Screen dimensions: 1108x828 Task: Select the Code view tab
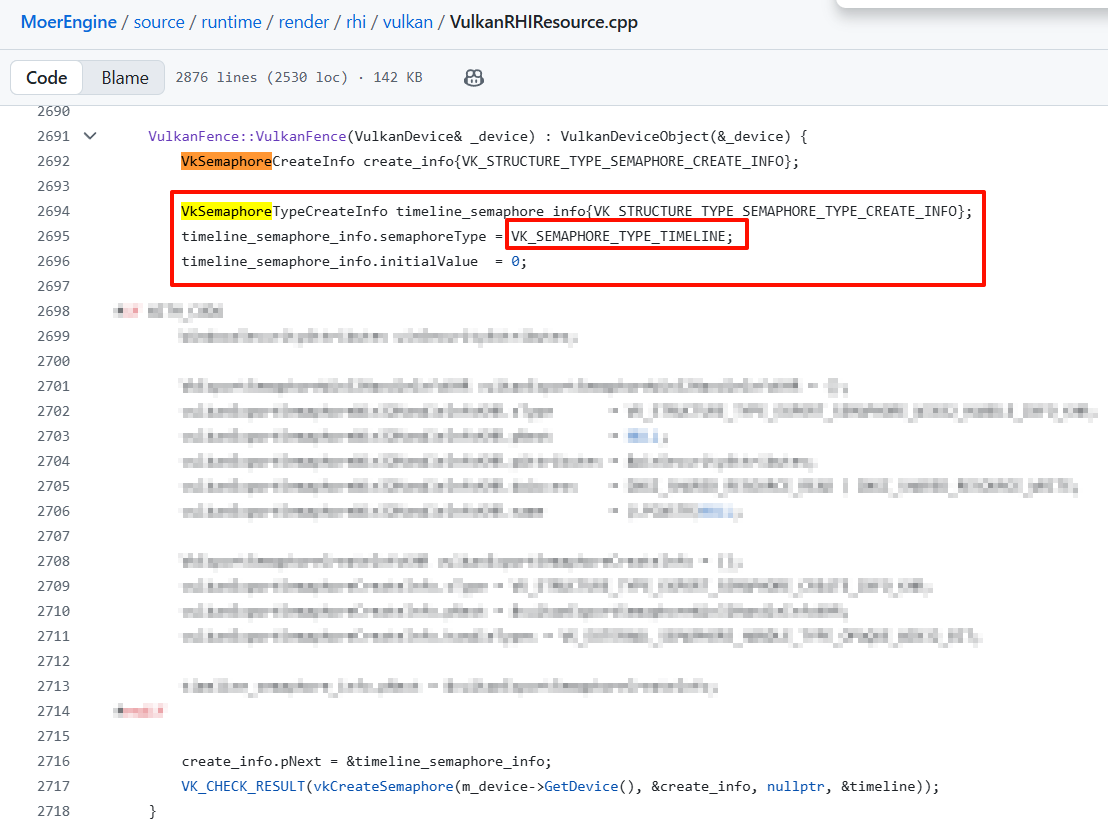click(47, 78)
